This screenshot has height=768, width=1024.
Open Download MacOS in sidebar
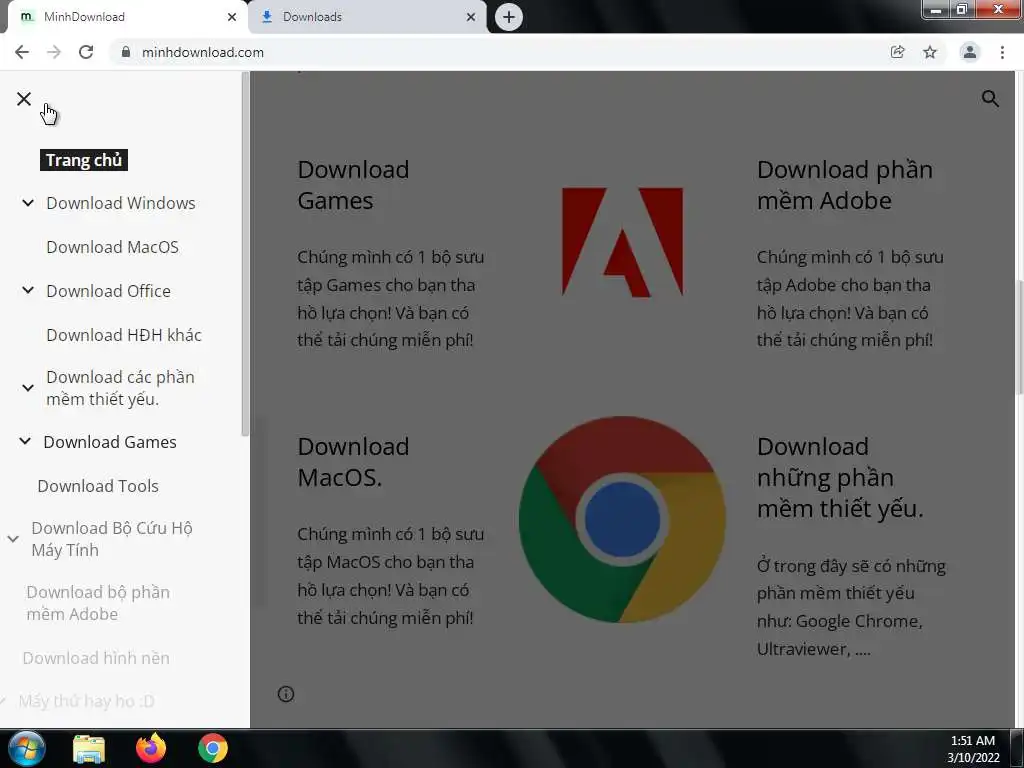112,247
